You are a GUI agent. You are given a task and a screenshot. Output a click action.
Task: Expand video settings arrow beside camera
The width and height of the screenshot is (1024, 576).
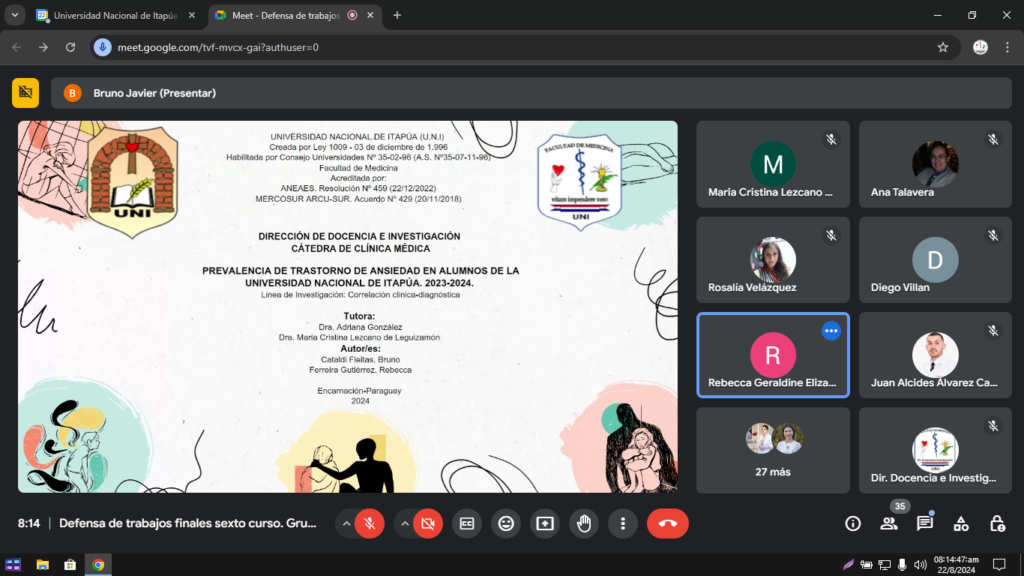405,523
